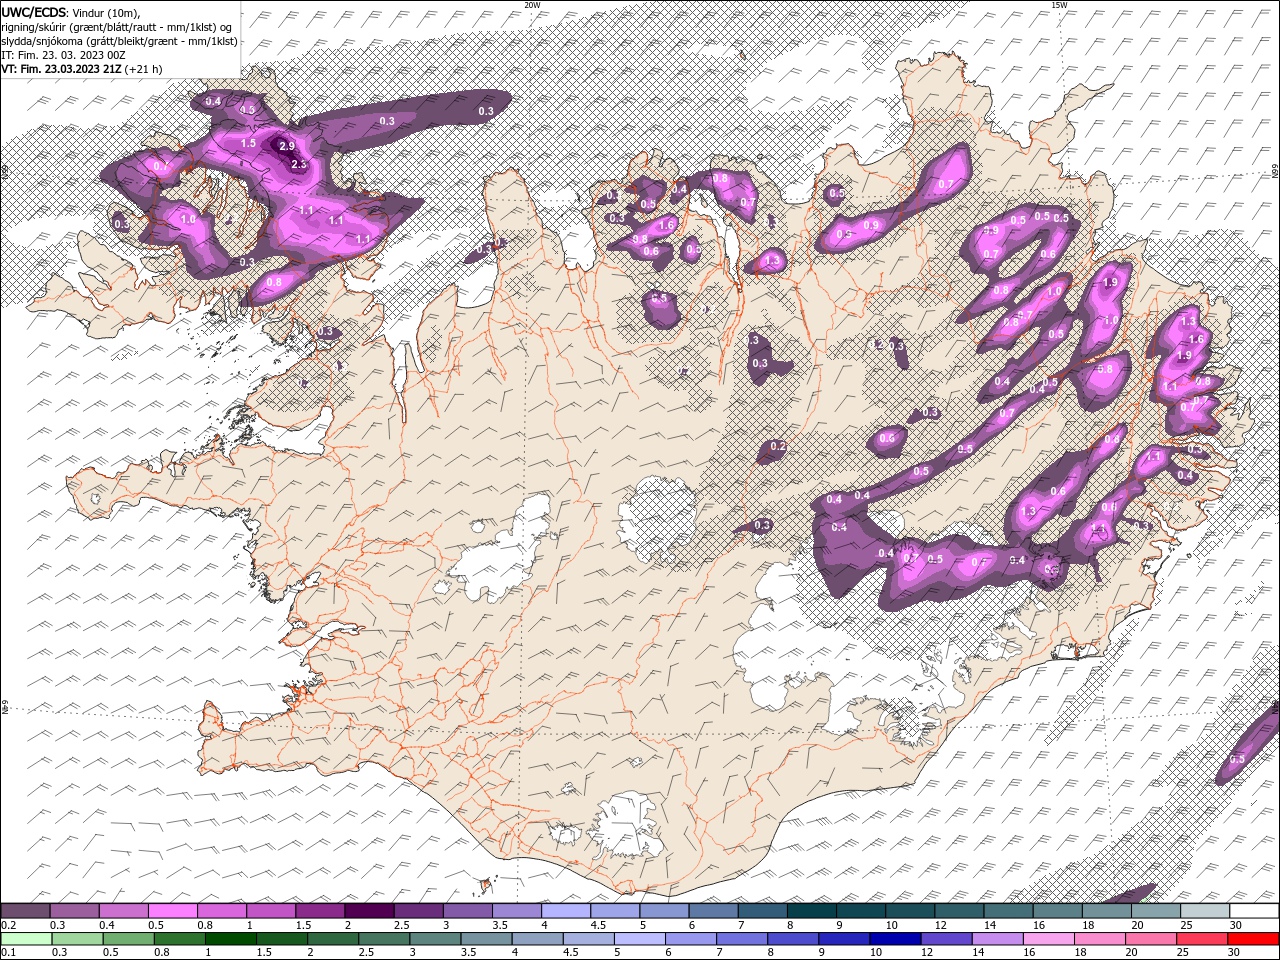The width and height of the screenshot is (1280, 960).
Task: Select the dark teal swatch labeled 8, purple row
Action: [810, 911]
